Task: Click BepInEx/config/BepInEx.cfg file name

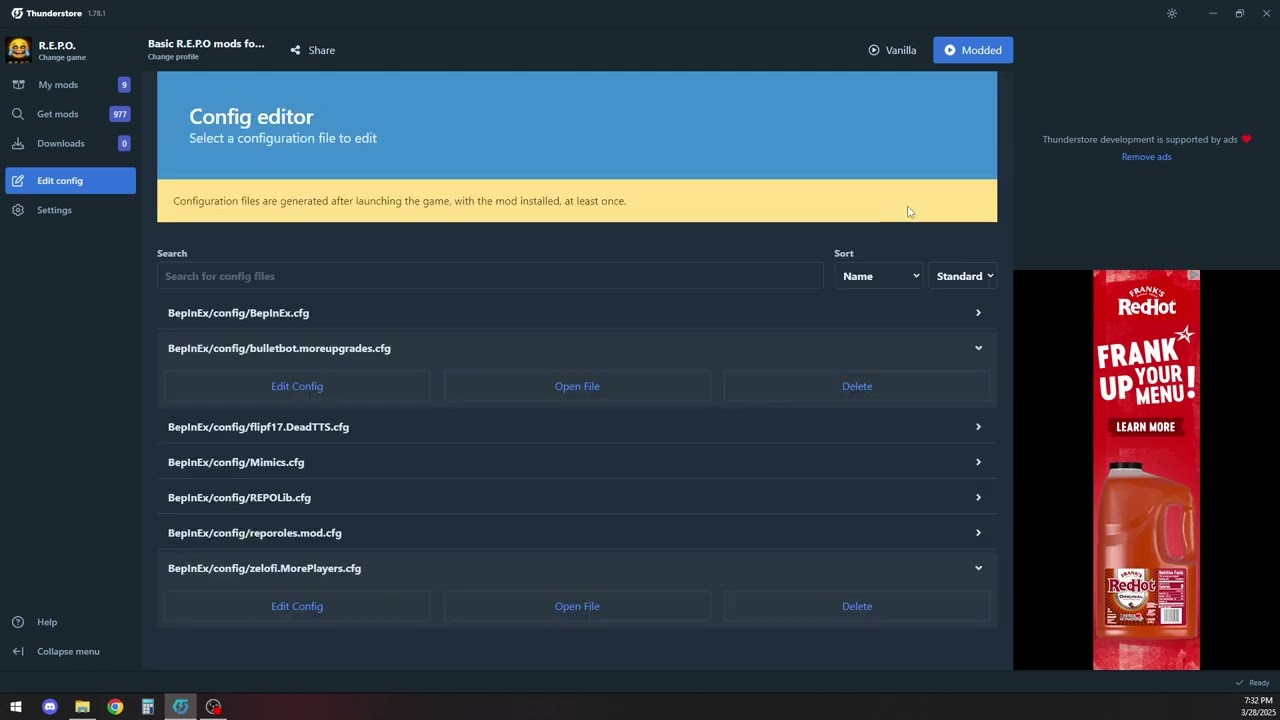Action: tap(238, 313)
